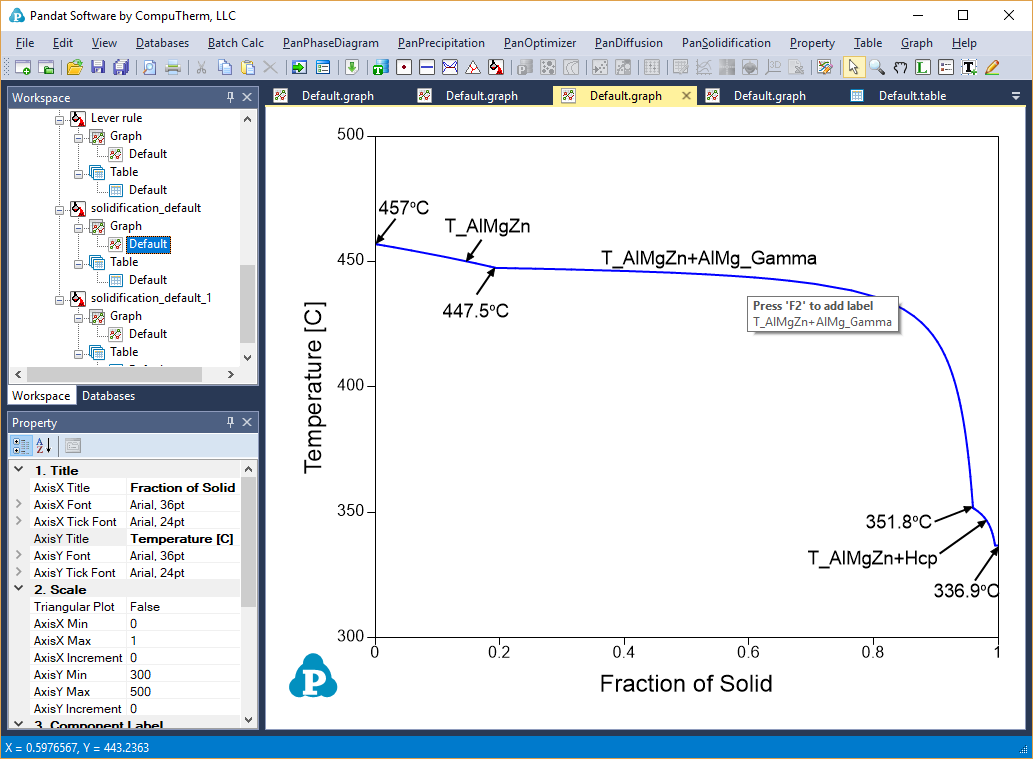This screenshot has width=1033, height=759.
Task: Click the solidification calculation flask icon in toolbar
Action: [495, 67]
